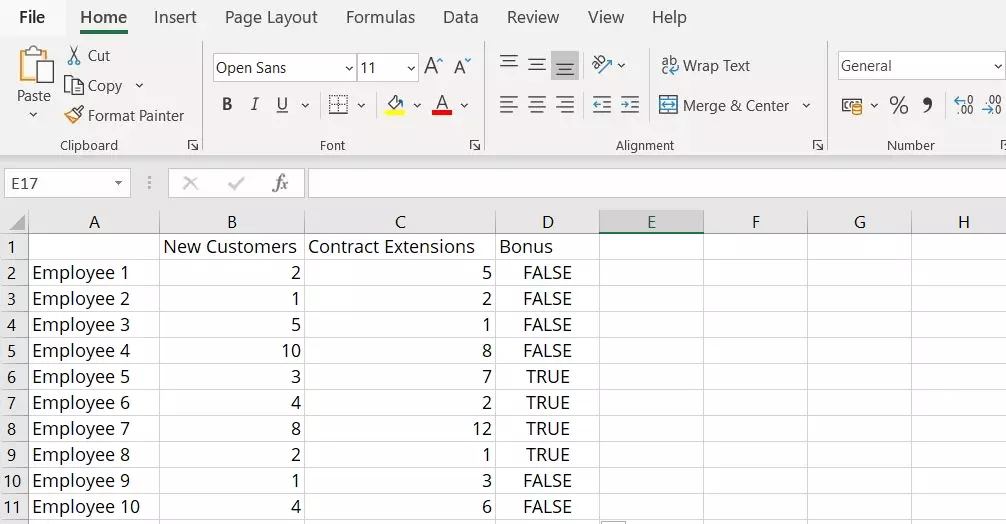
Task: Decrease indent icon
Action: pyautogui.click(x=602, y=105)
